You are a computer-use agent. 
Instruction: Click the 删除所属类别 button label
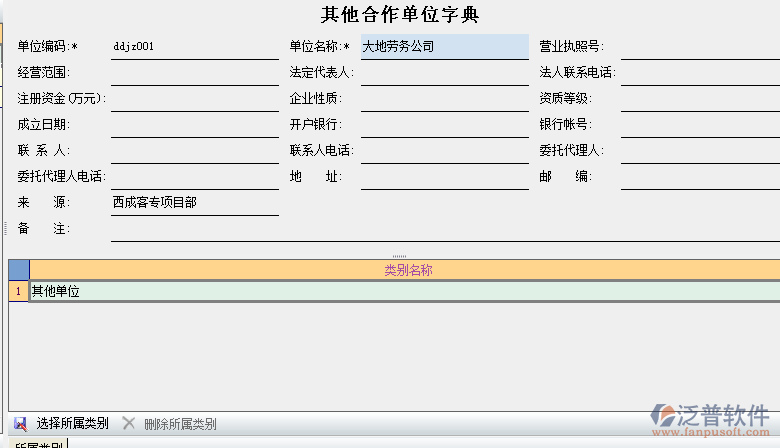click(x=180, y=424)
